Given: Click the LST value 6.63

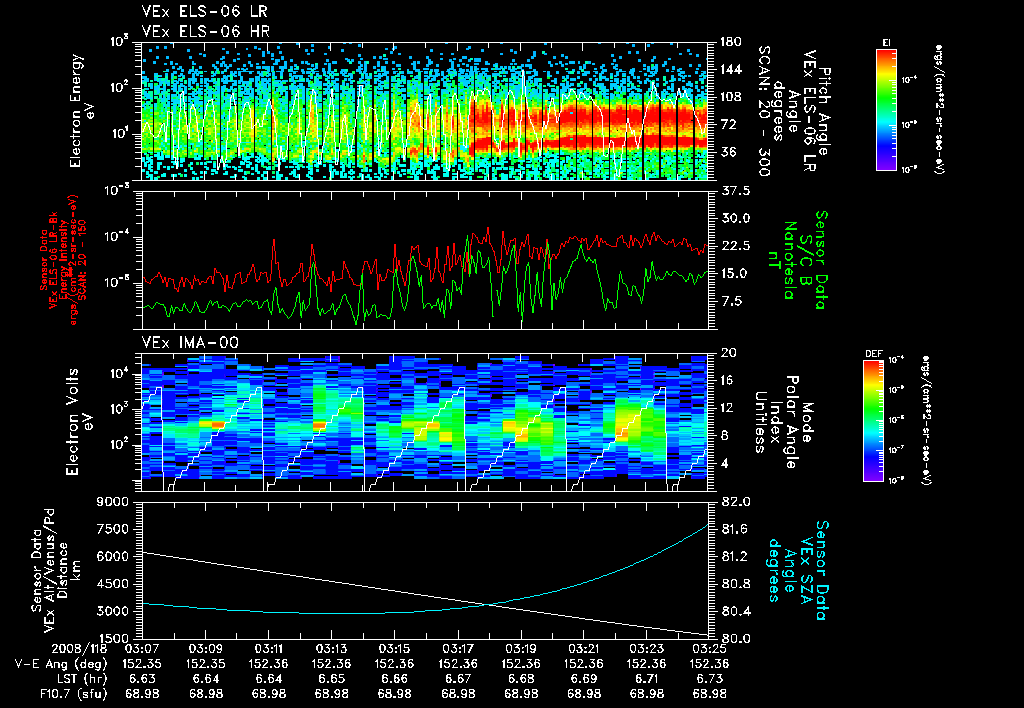Looking at the screenshot, I should 142,679.
